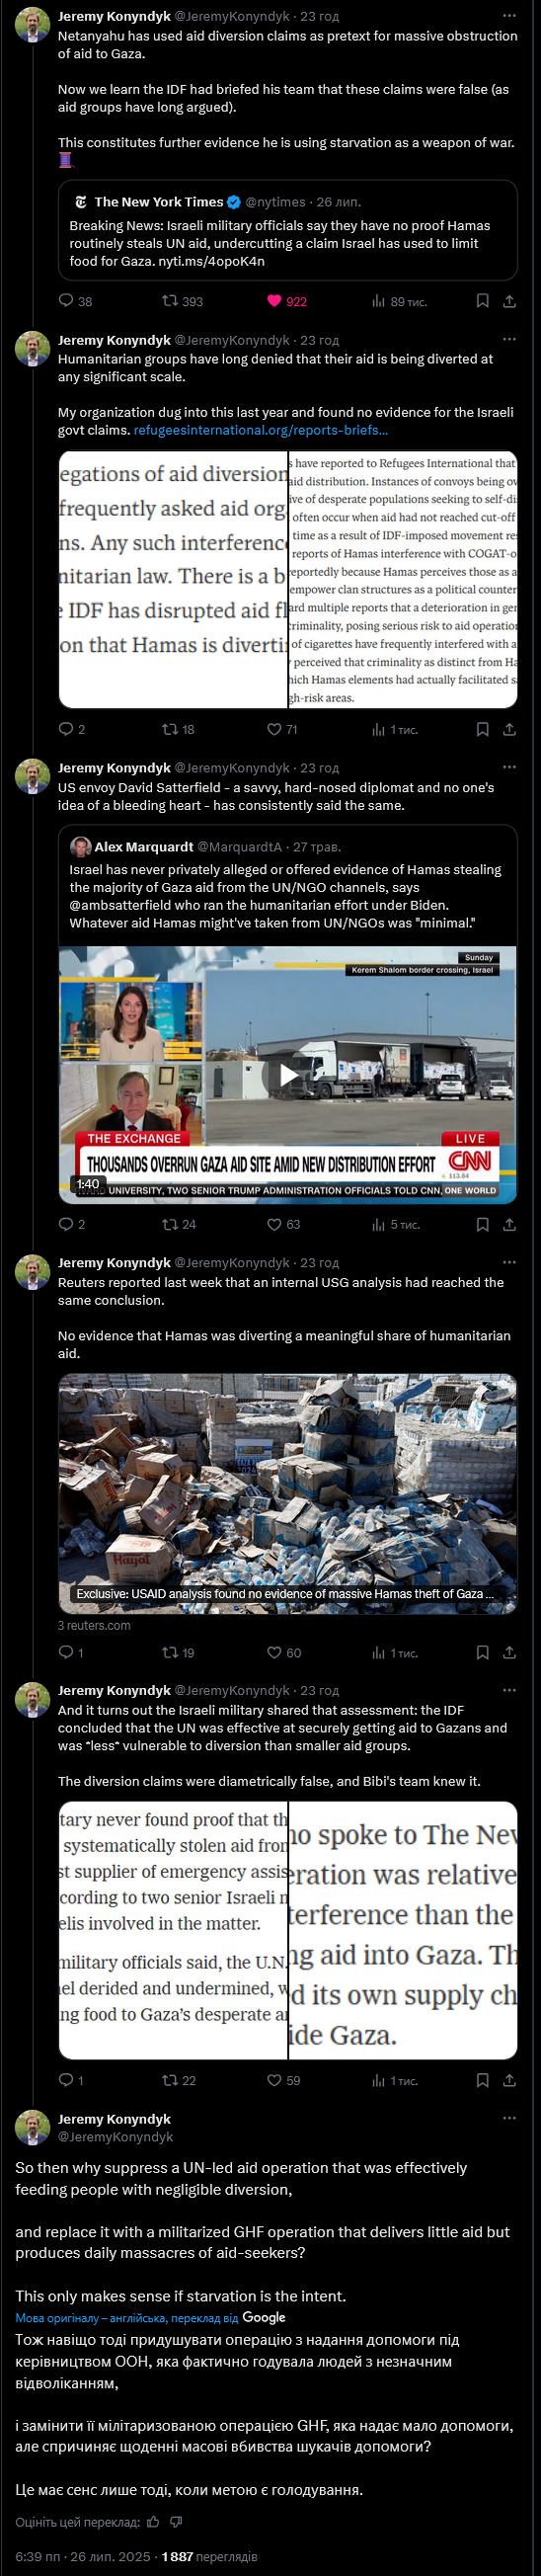This screenshot has height=2576, width=541.
Task: Open the more options menu on first tweet
Action: pos(509,16)
